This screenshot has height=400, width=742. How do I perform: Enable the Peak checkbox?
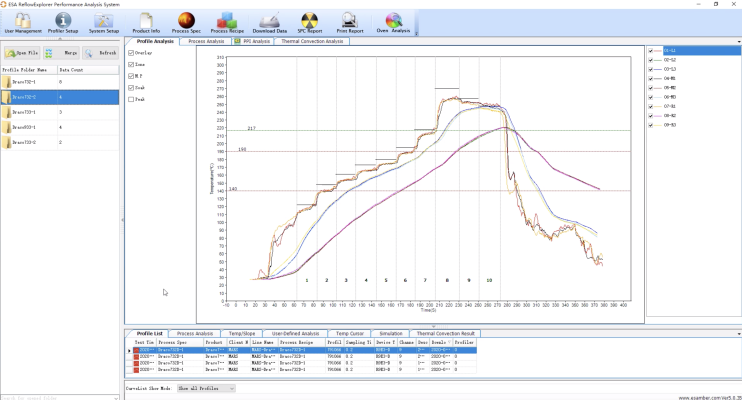(132, 99)
